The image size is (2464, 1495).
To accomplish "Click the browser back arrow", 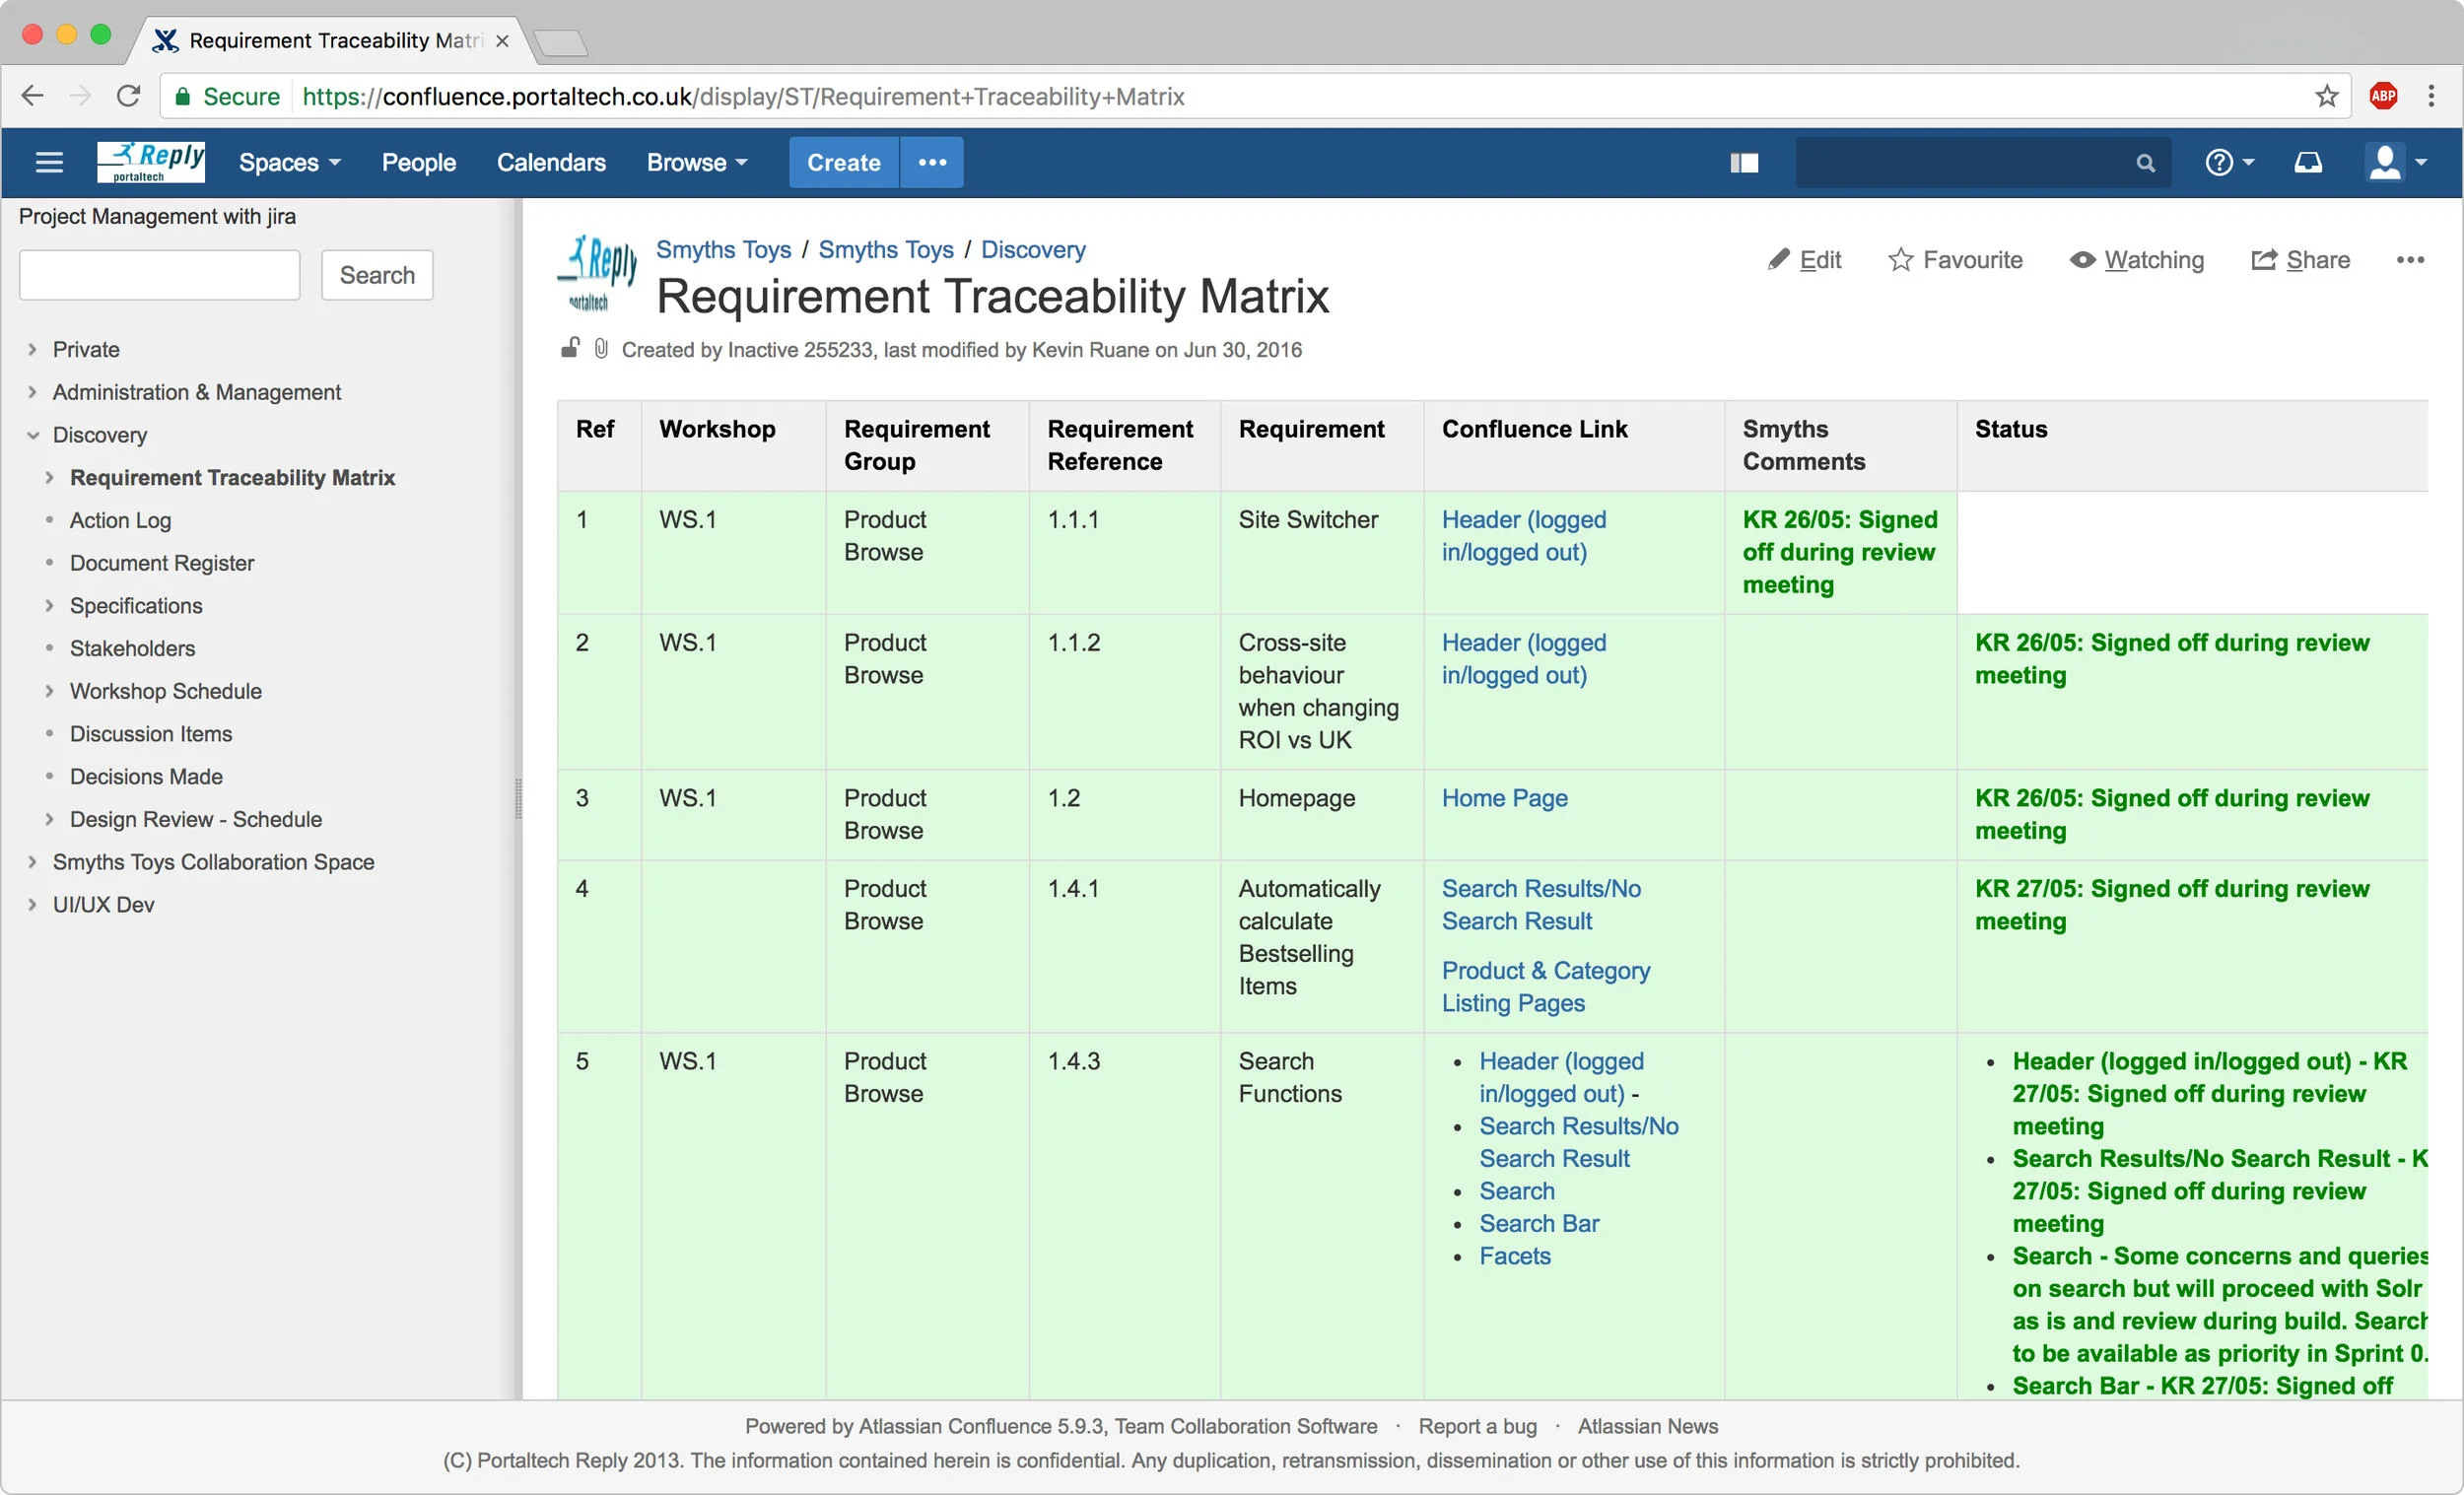I will (33, 96).
